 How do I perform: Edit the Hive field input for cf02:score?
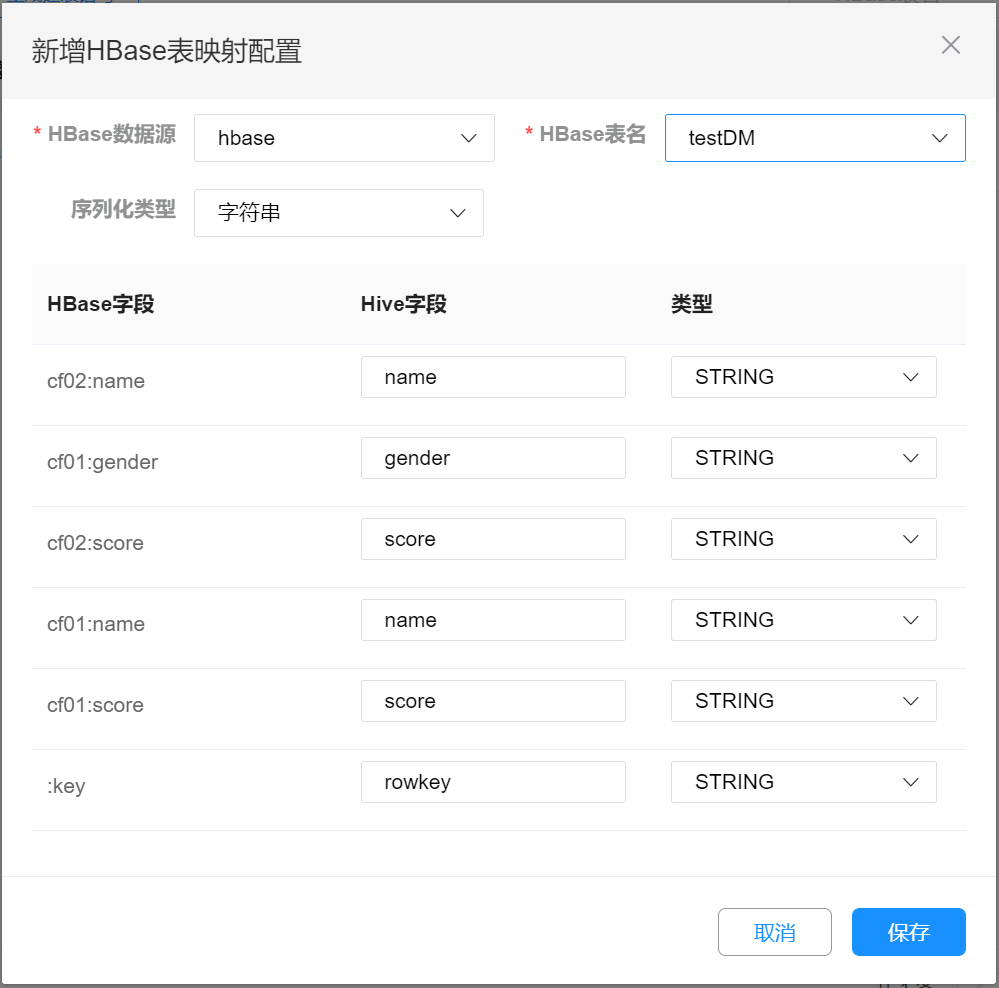click(493, 539)
